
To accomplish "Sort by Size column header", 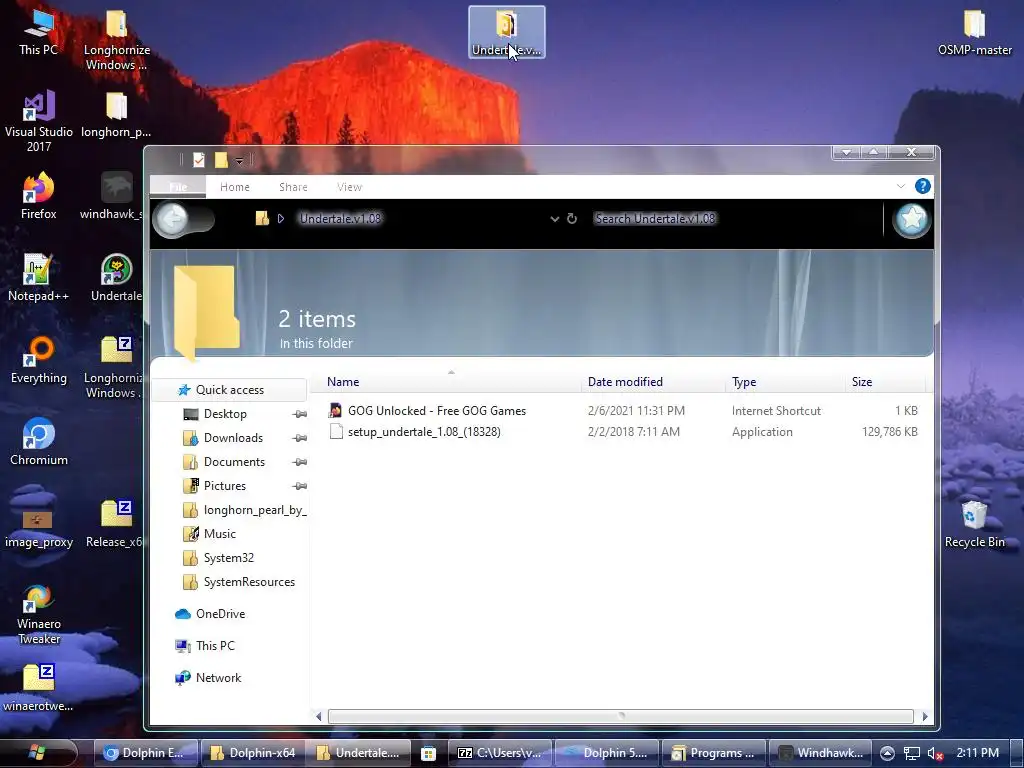I will point(886,382).
